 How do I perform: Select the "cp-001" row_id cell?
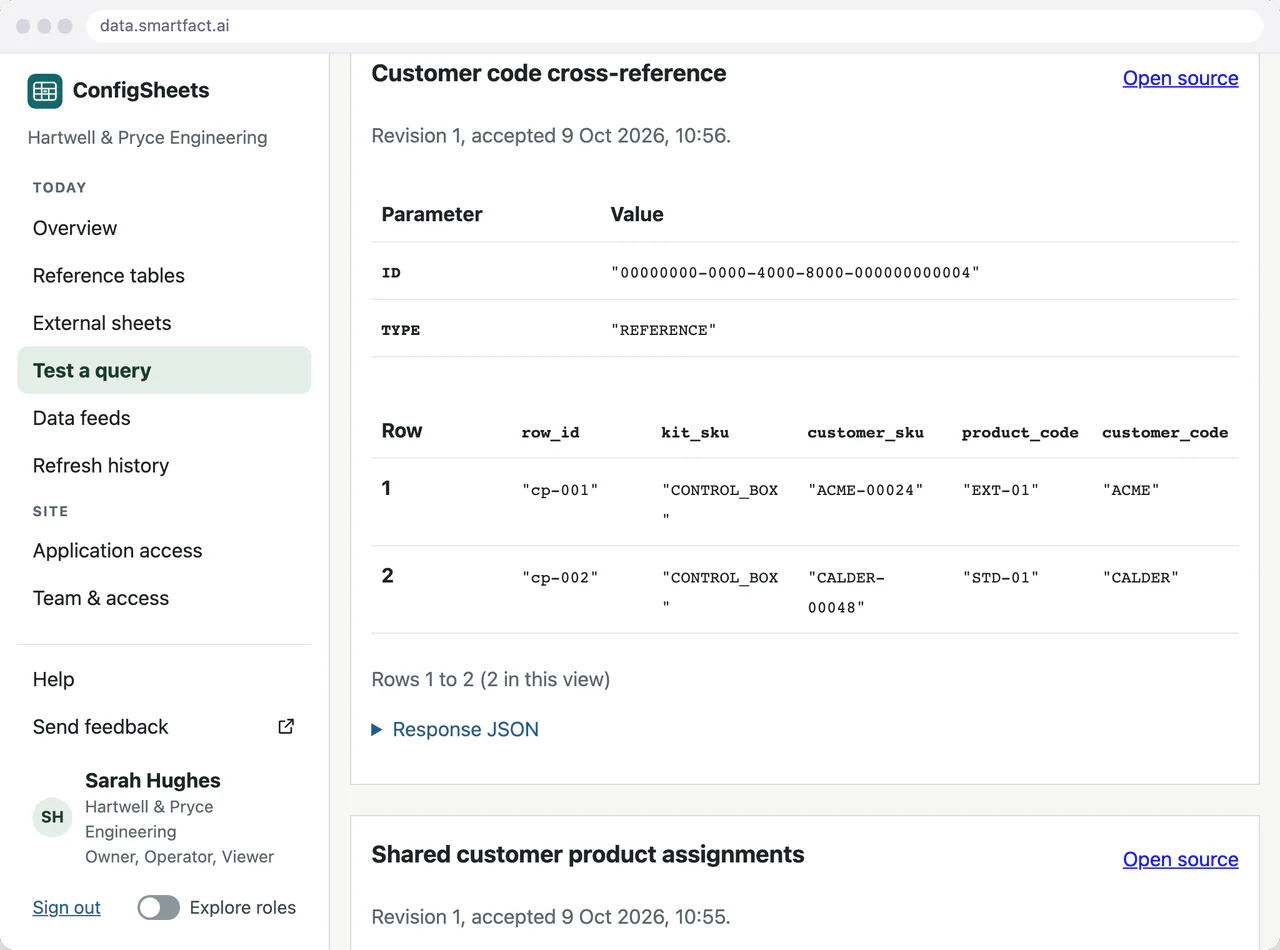tap(560, 490)
